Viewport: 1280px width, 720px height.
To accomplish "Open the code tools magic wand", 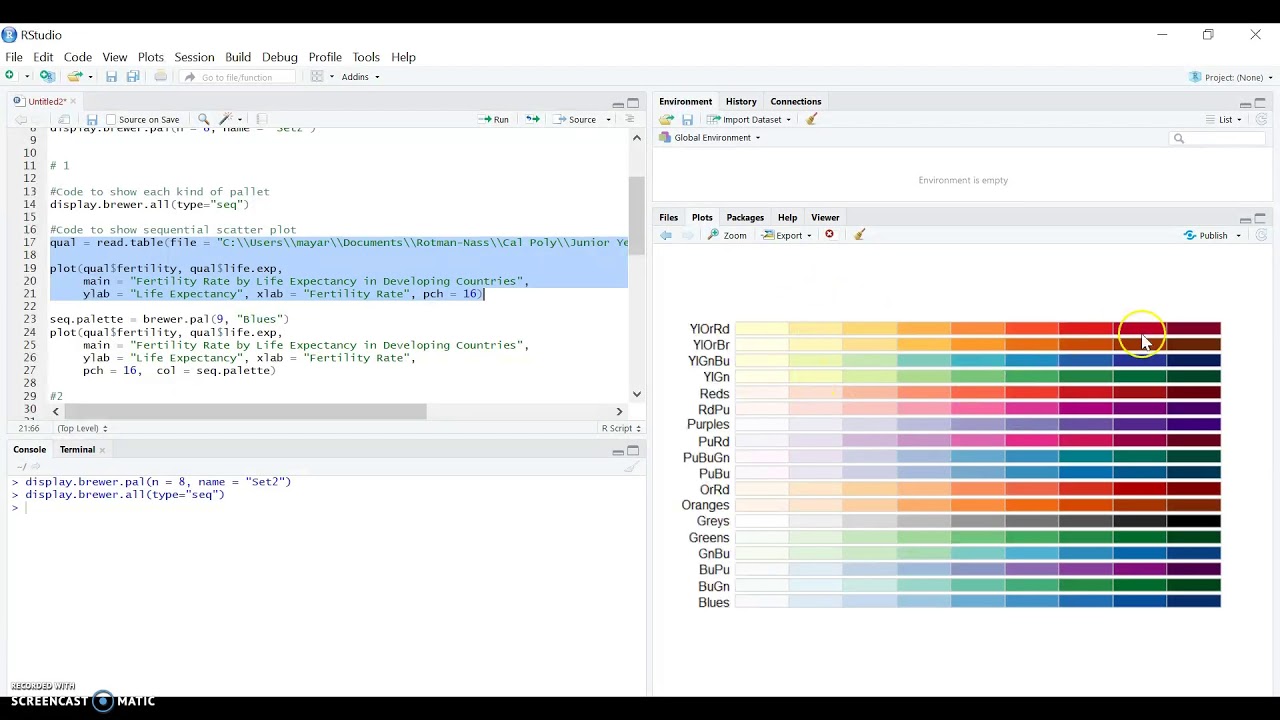I will click(226, 119).
